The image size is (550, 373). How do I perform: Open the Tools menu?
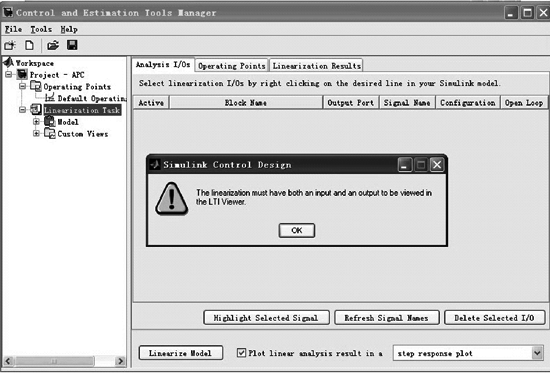pos(41,29)
